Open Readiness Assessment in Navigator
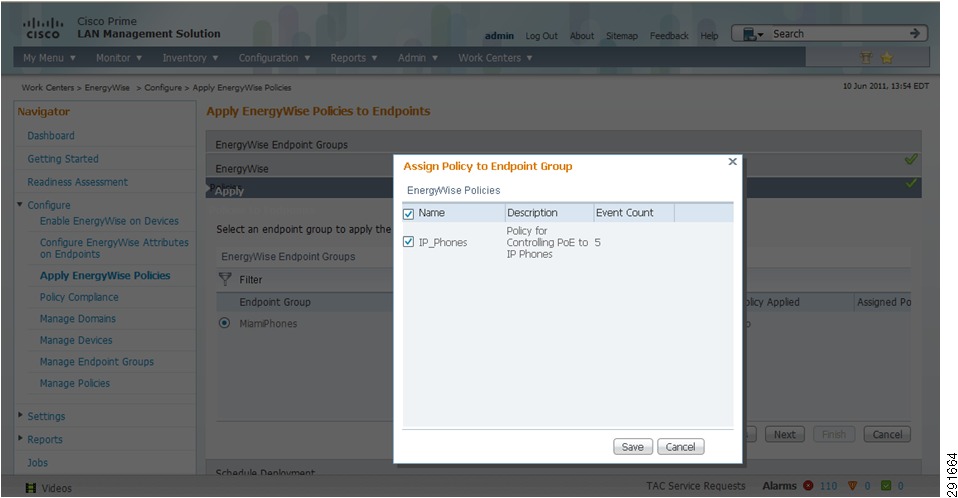Image resolution: width=958 pixels, height=498 pixels. [x=78, y=182]
